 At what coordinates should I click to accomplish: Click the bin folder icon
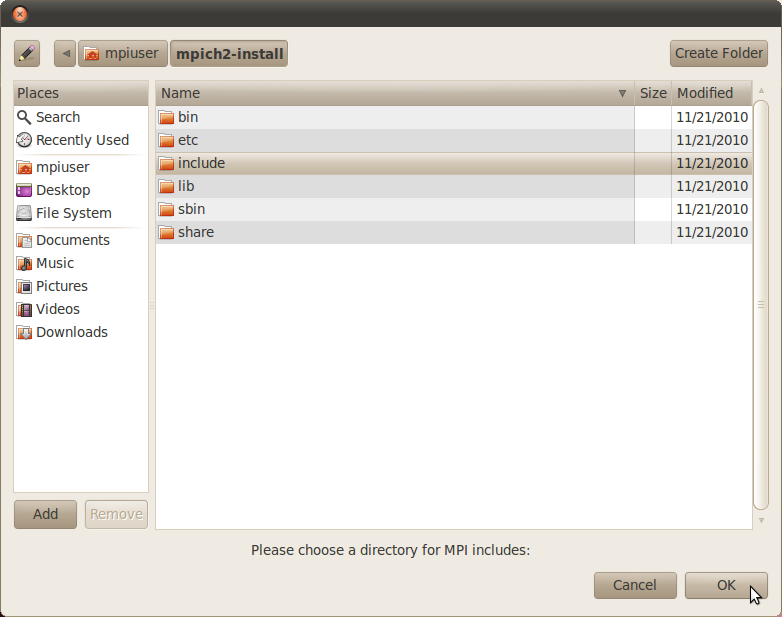click(166, 117)
